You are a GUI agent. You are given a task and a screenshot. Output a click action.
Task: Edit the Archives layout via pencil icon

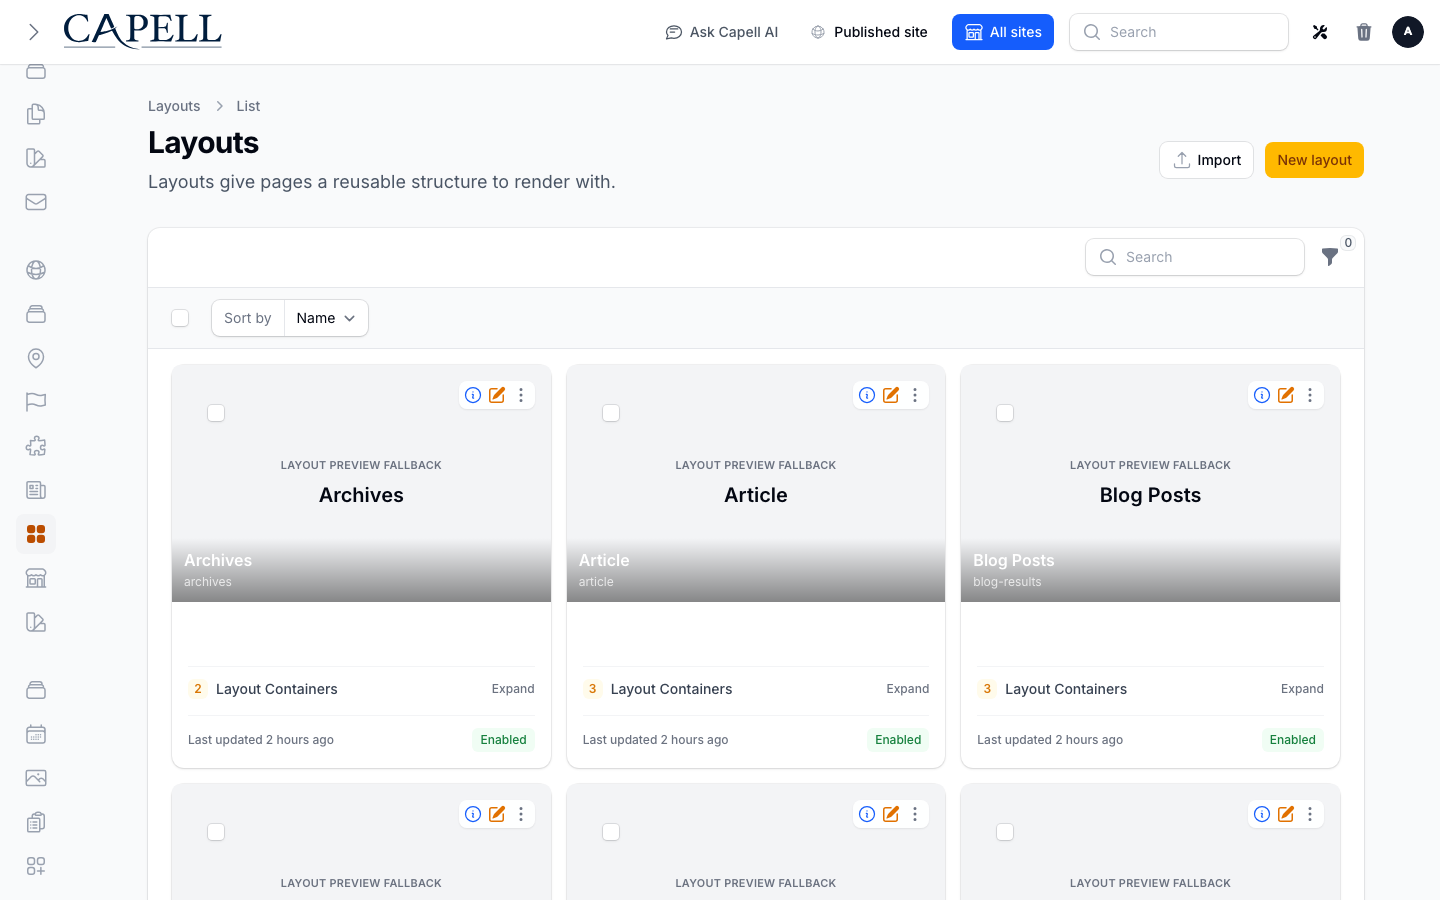497,395
